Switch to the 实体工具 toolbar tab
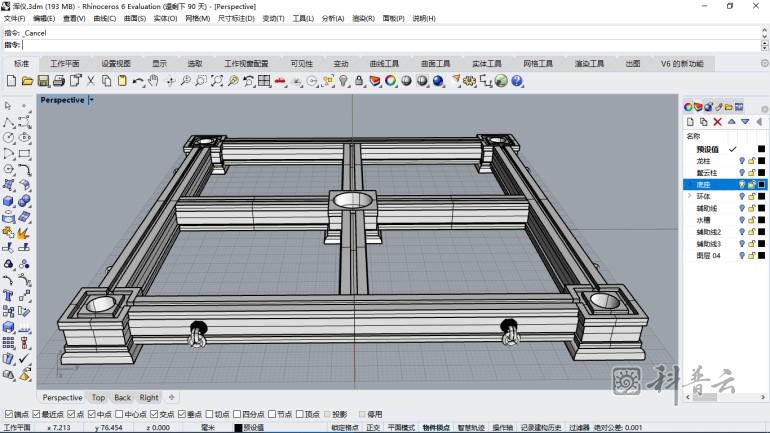 pos(487,64)
